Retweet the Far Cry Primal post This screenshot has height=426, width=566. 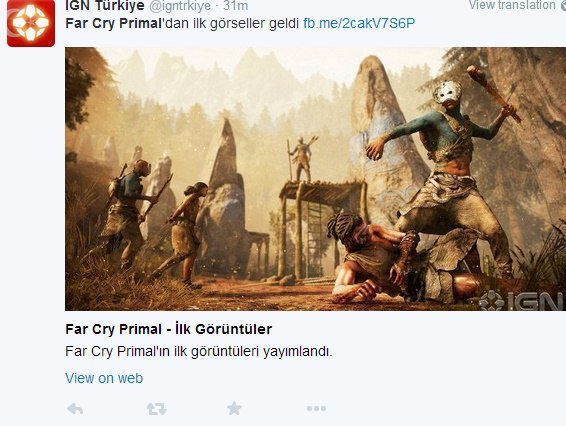tap(157, 409)
